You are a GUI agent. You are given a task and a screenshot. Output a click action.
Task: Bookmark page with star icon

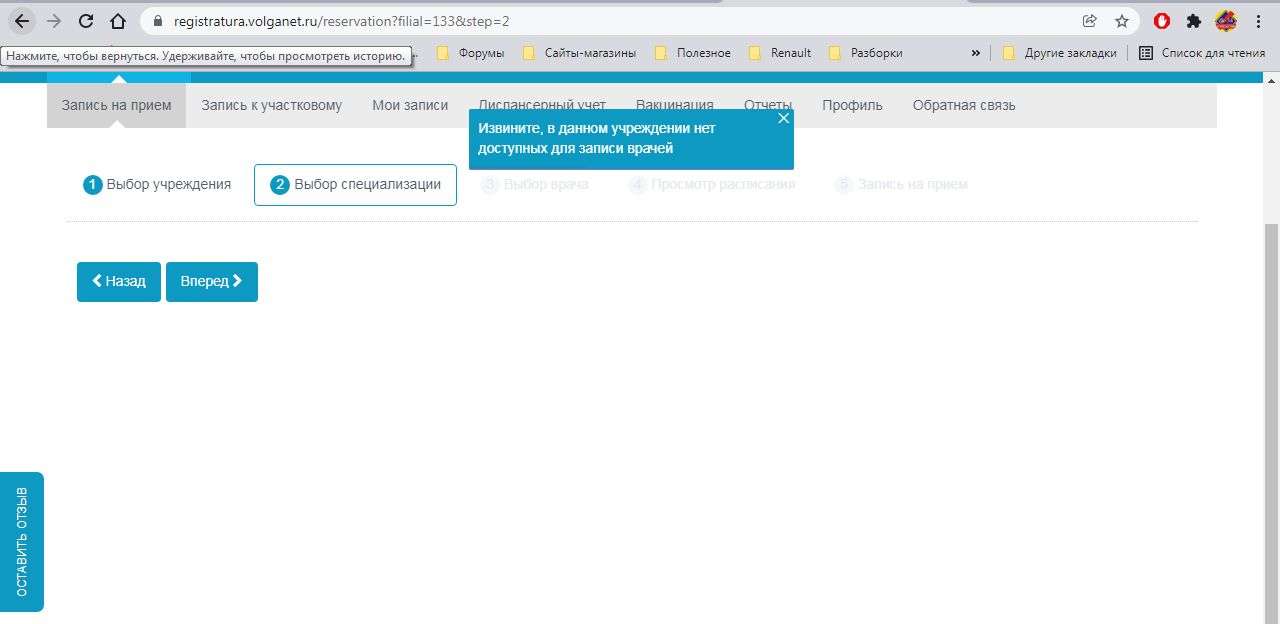(x=1122, y=21)
